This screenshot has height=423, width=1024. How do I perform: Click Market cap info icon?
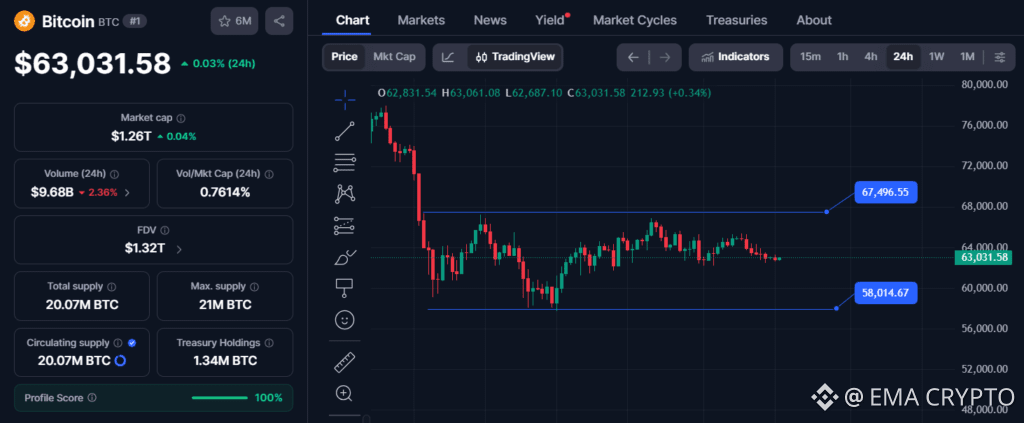(181, 118)
